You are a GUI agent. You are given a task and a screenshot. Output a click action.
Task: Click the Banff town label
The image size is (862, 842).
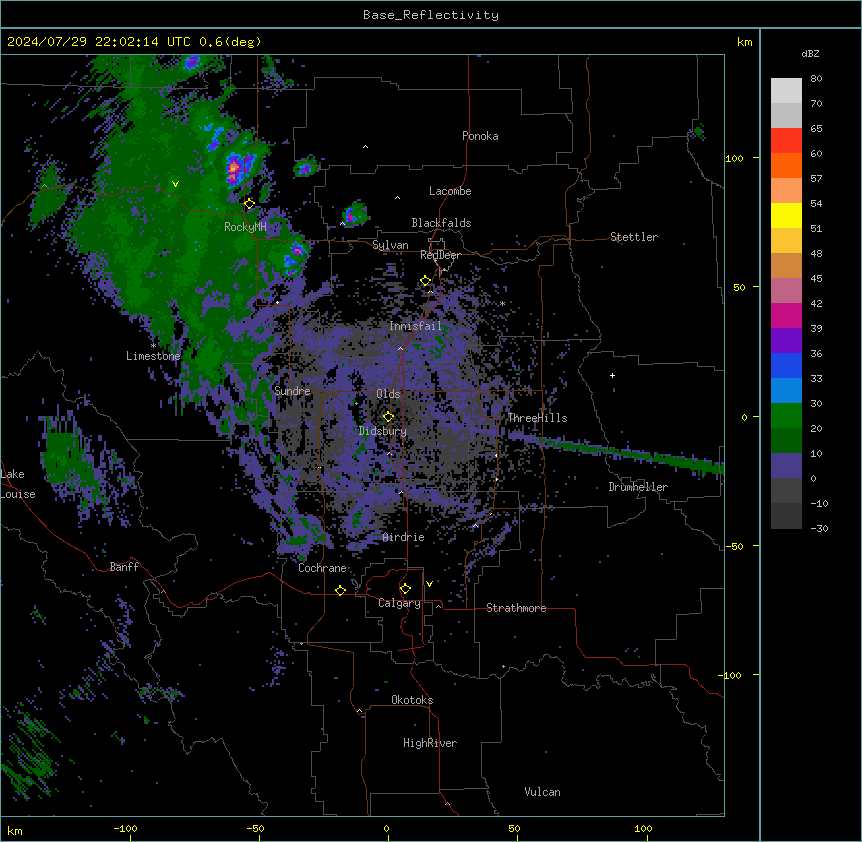pos(124,567)
